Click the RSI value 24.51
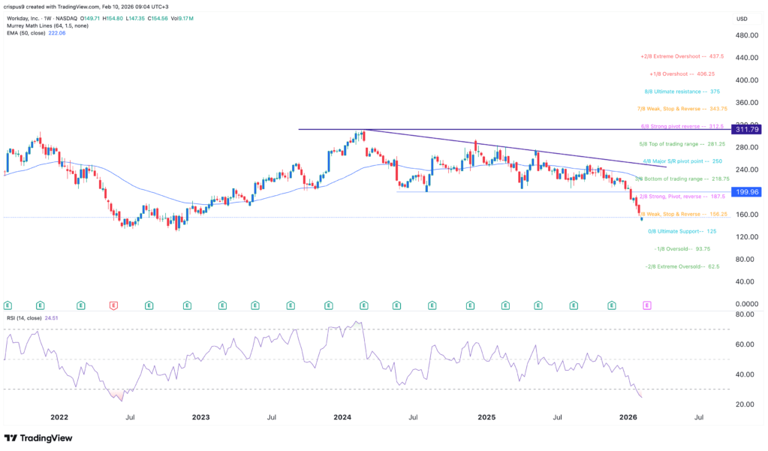Screen dimensions: 768x451 point(51,318)
